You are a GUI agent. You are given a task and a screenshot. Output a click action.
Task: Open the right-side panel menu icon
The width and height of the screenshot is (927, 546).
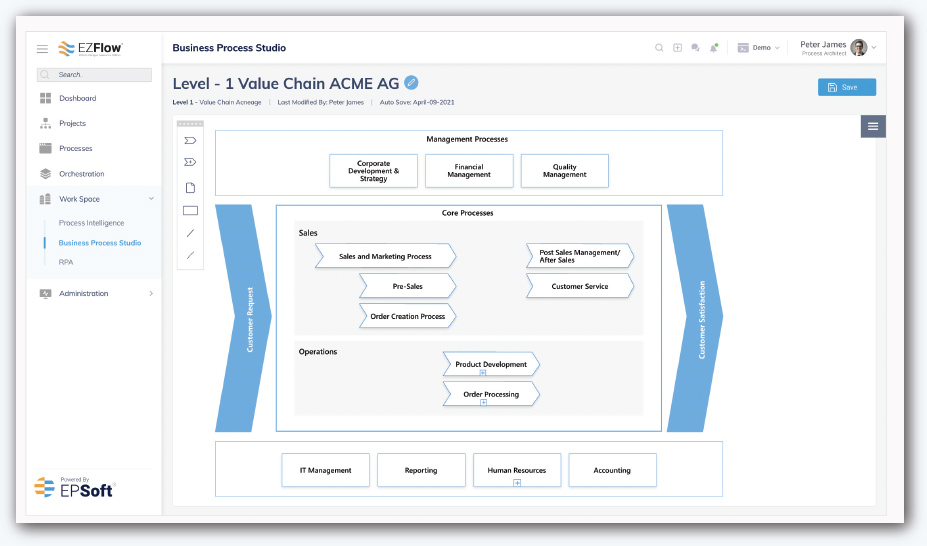873,126
